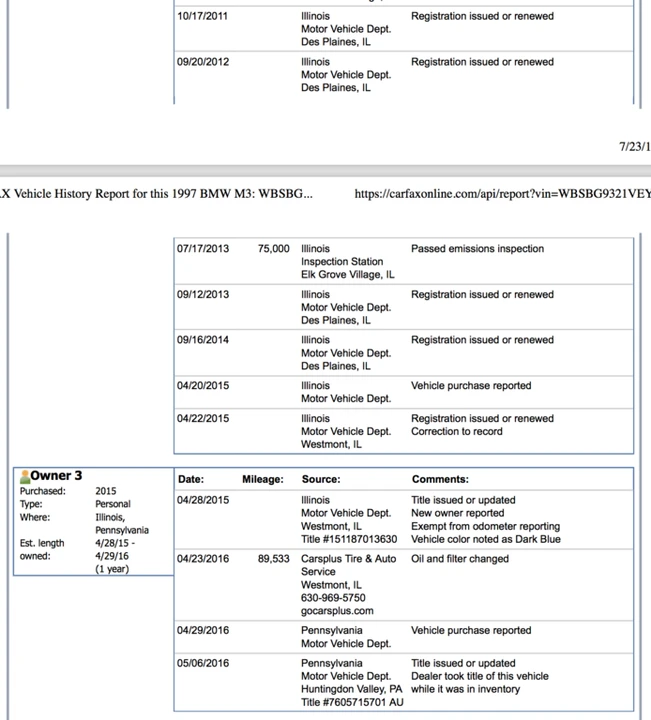The image size is (651, 720).
Task: Click the 04/29/2016 date entry
Action: click(x=202, y=630)
